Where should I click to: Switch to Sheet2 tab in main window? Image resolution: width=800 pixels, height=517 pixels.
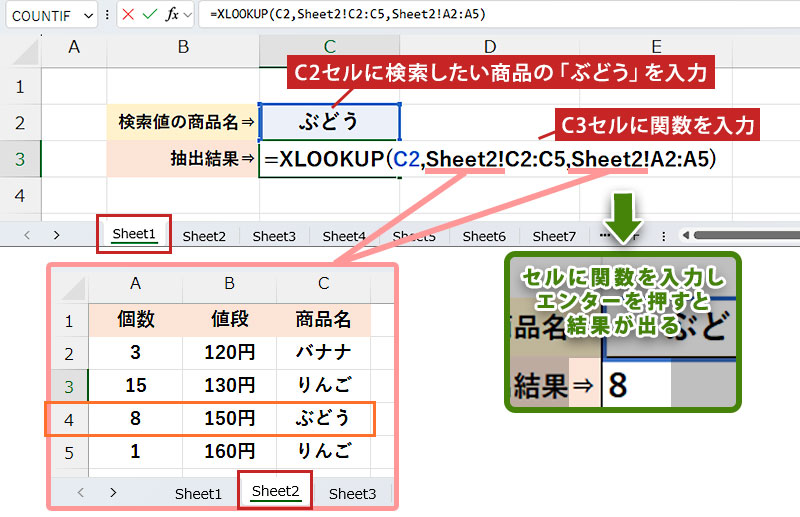point(204,236)
